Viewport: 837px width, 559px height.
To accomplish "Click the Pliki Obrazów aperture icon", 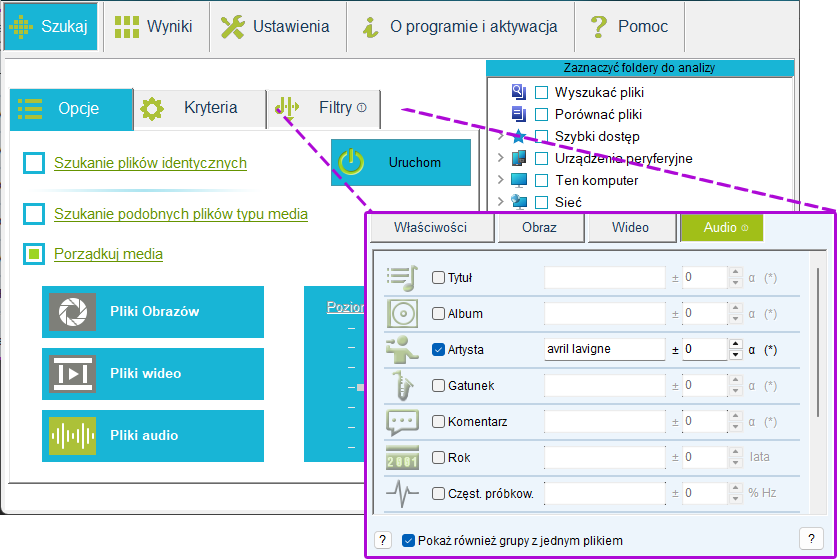I will coord(73,312).
